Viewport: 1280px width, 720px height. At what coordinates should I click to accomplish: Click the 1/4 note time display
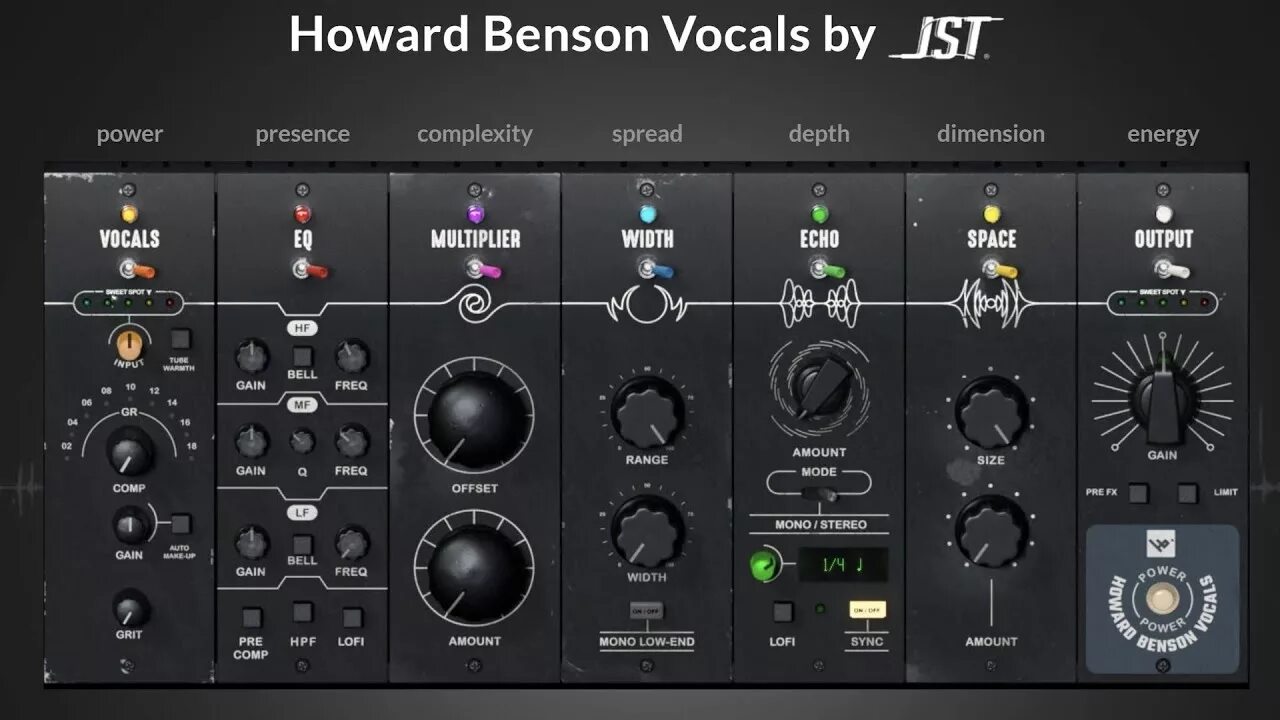(x=843, y=565)
